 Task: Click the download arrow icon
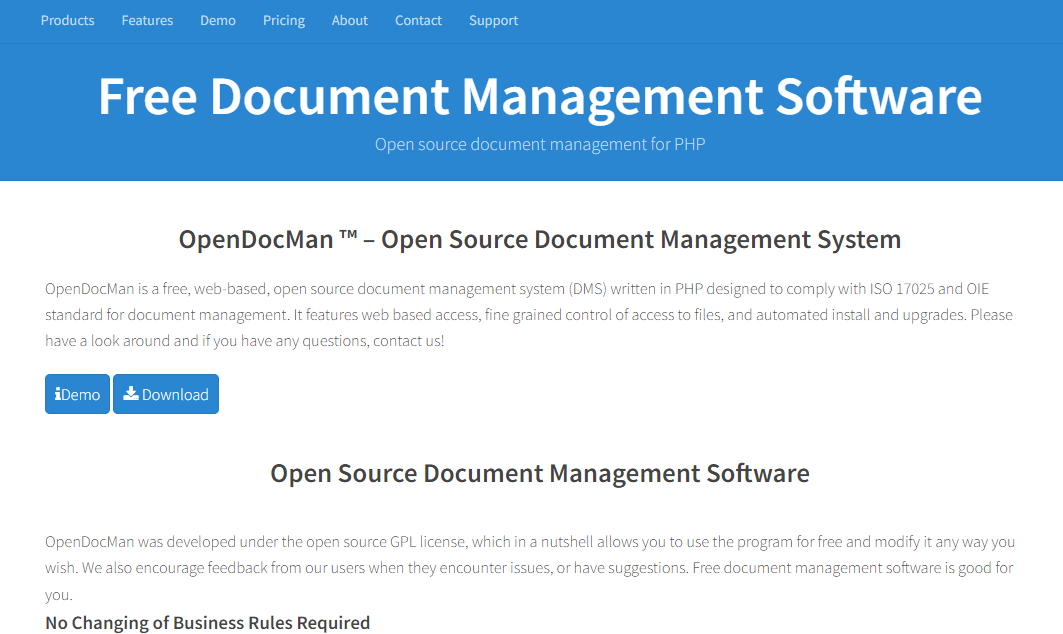tap(131, 393)
